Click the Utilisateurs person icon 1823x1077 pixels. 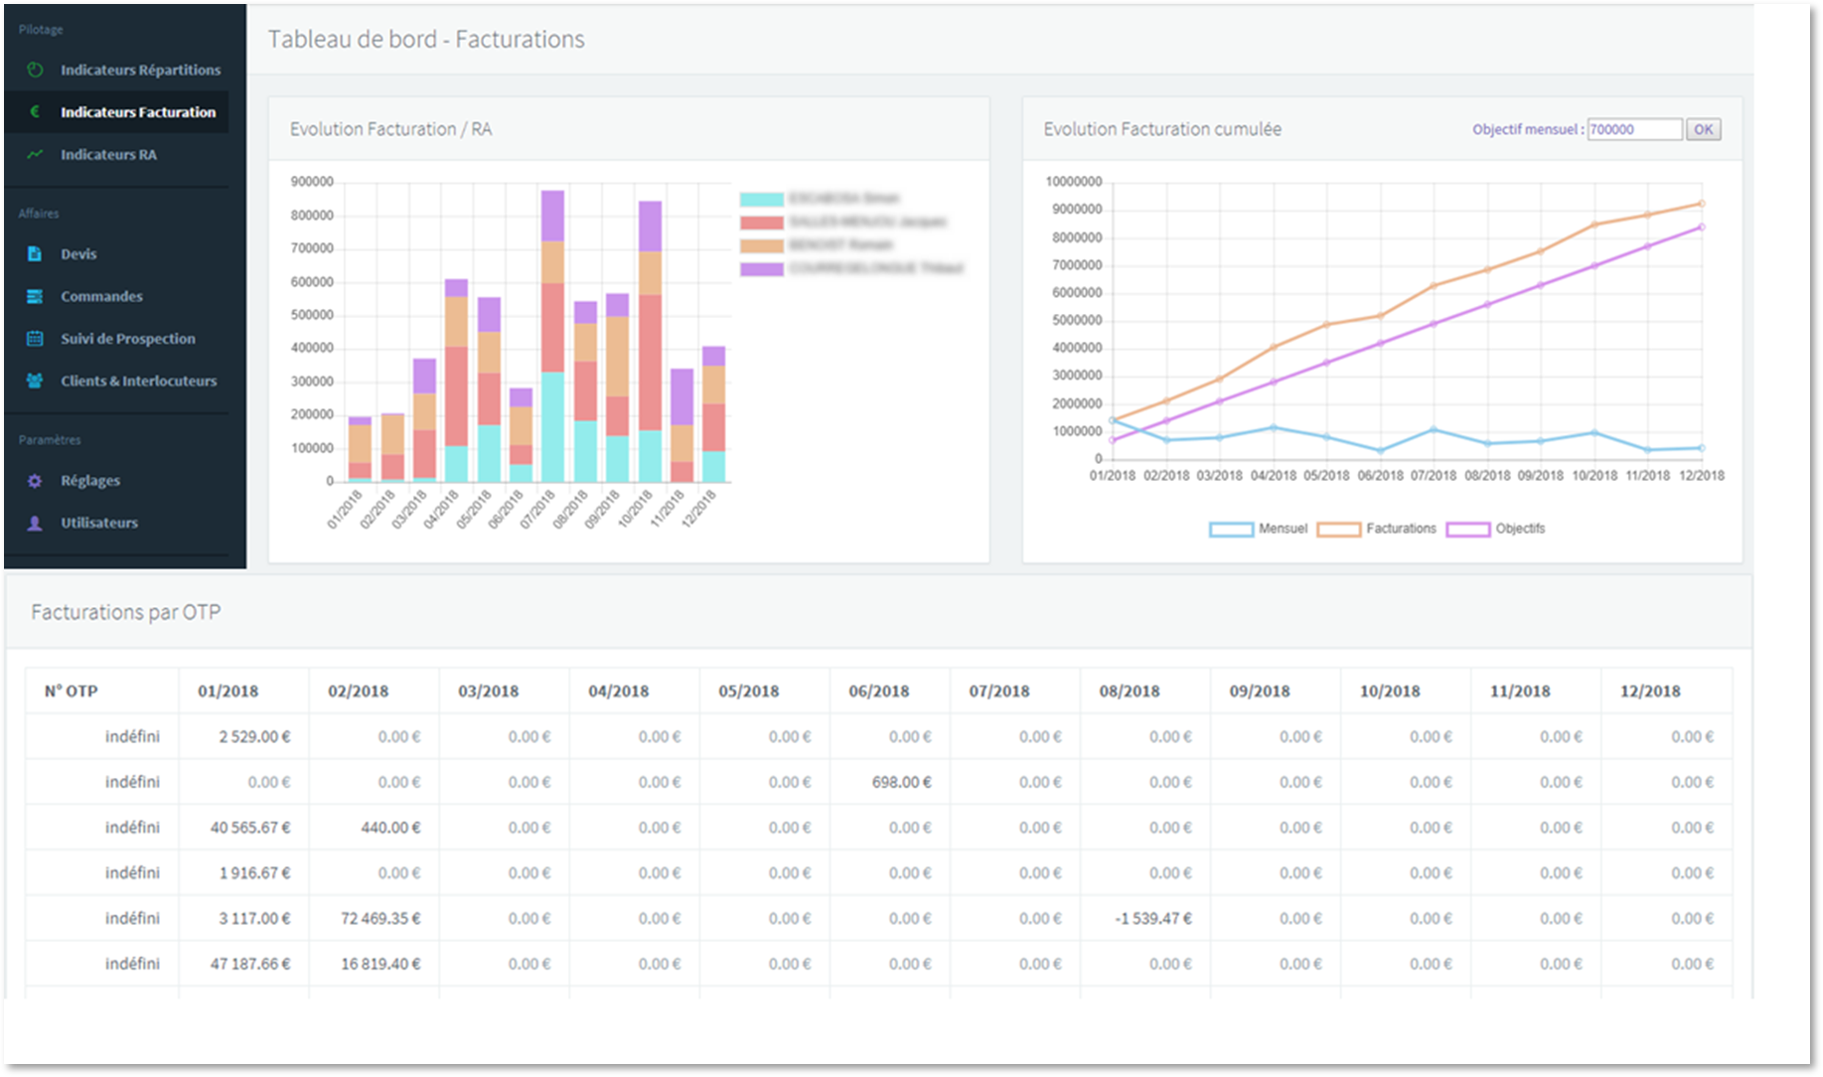[35, 523]
